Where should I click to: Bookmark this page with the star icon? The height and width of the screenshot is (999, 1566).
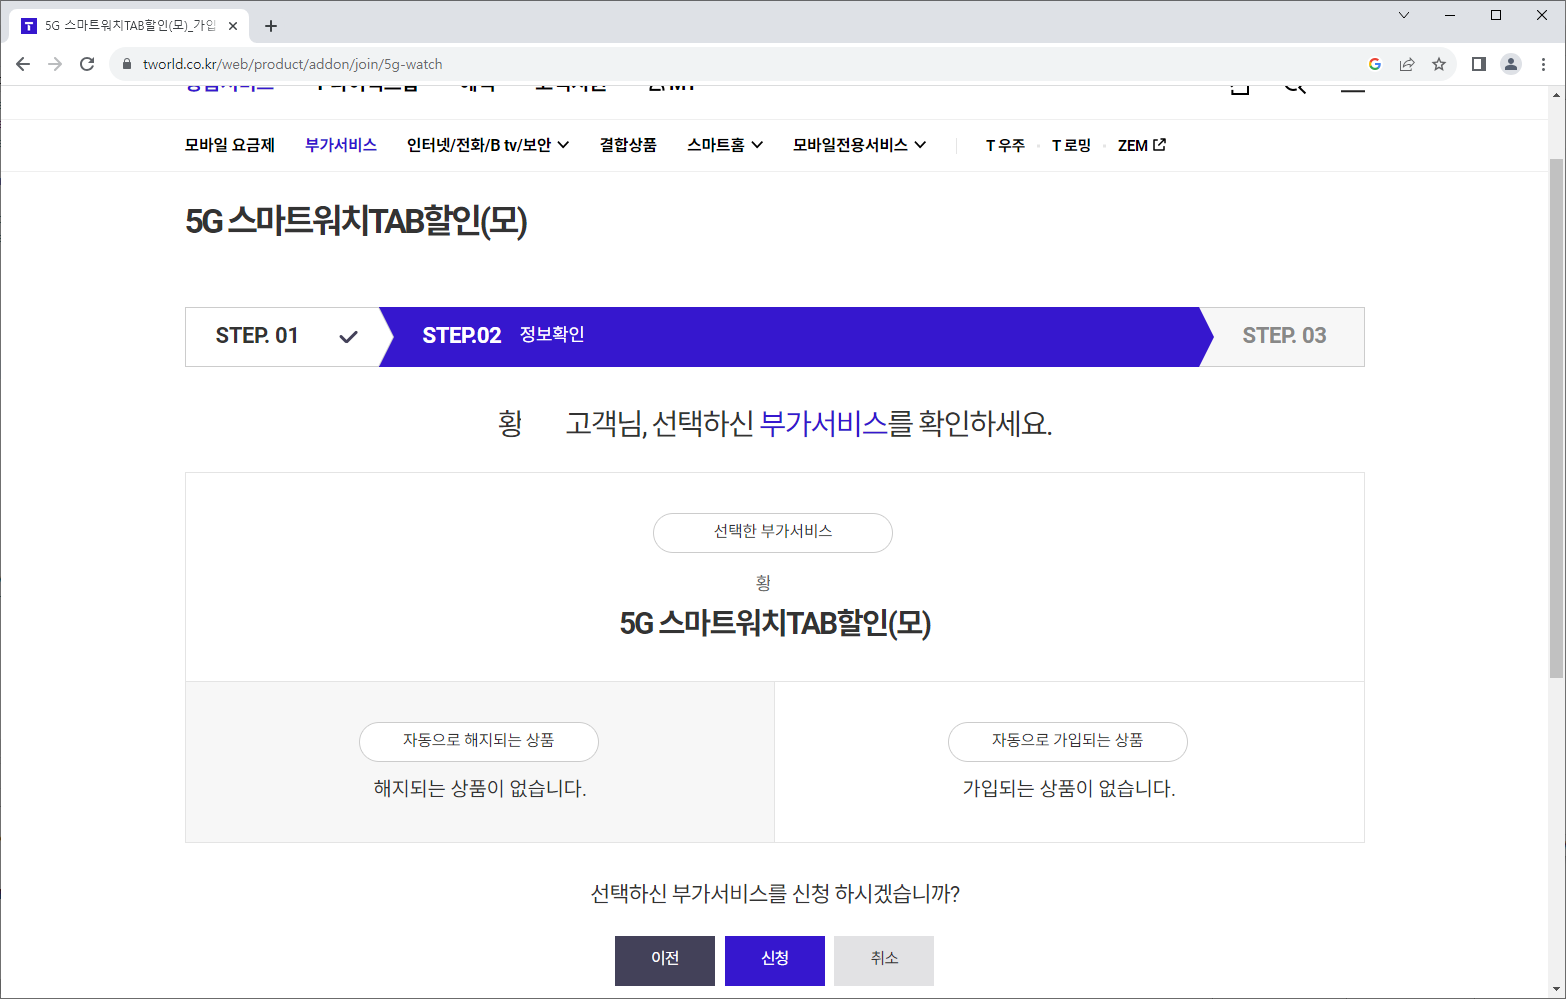(1439, 64)
